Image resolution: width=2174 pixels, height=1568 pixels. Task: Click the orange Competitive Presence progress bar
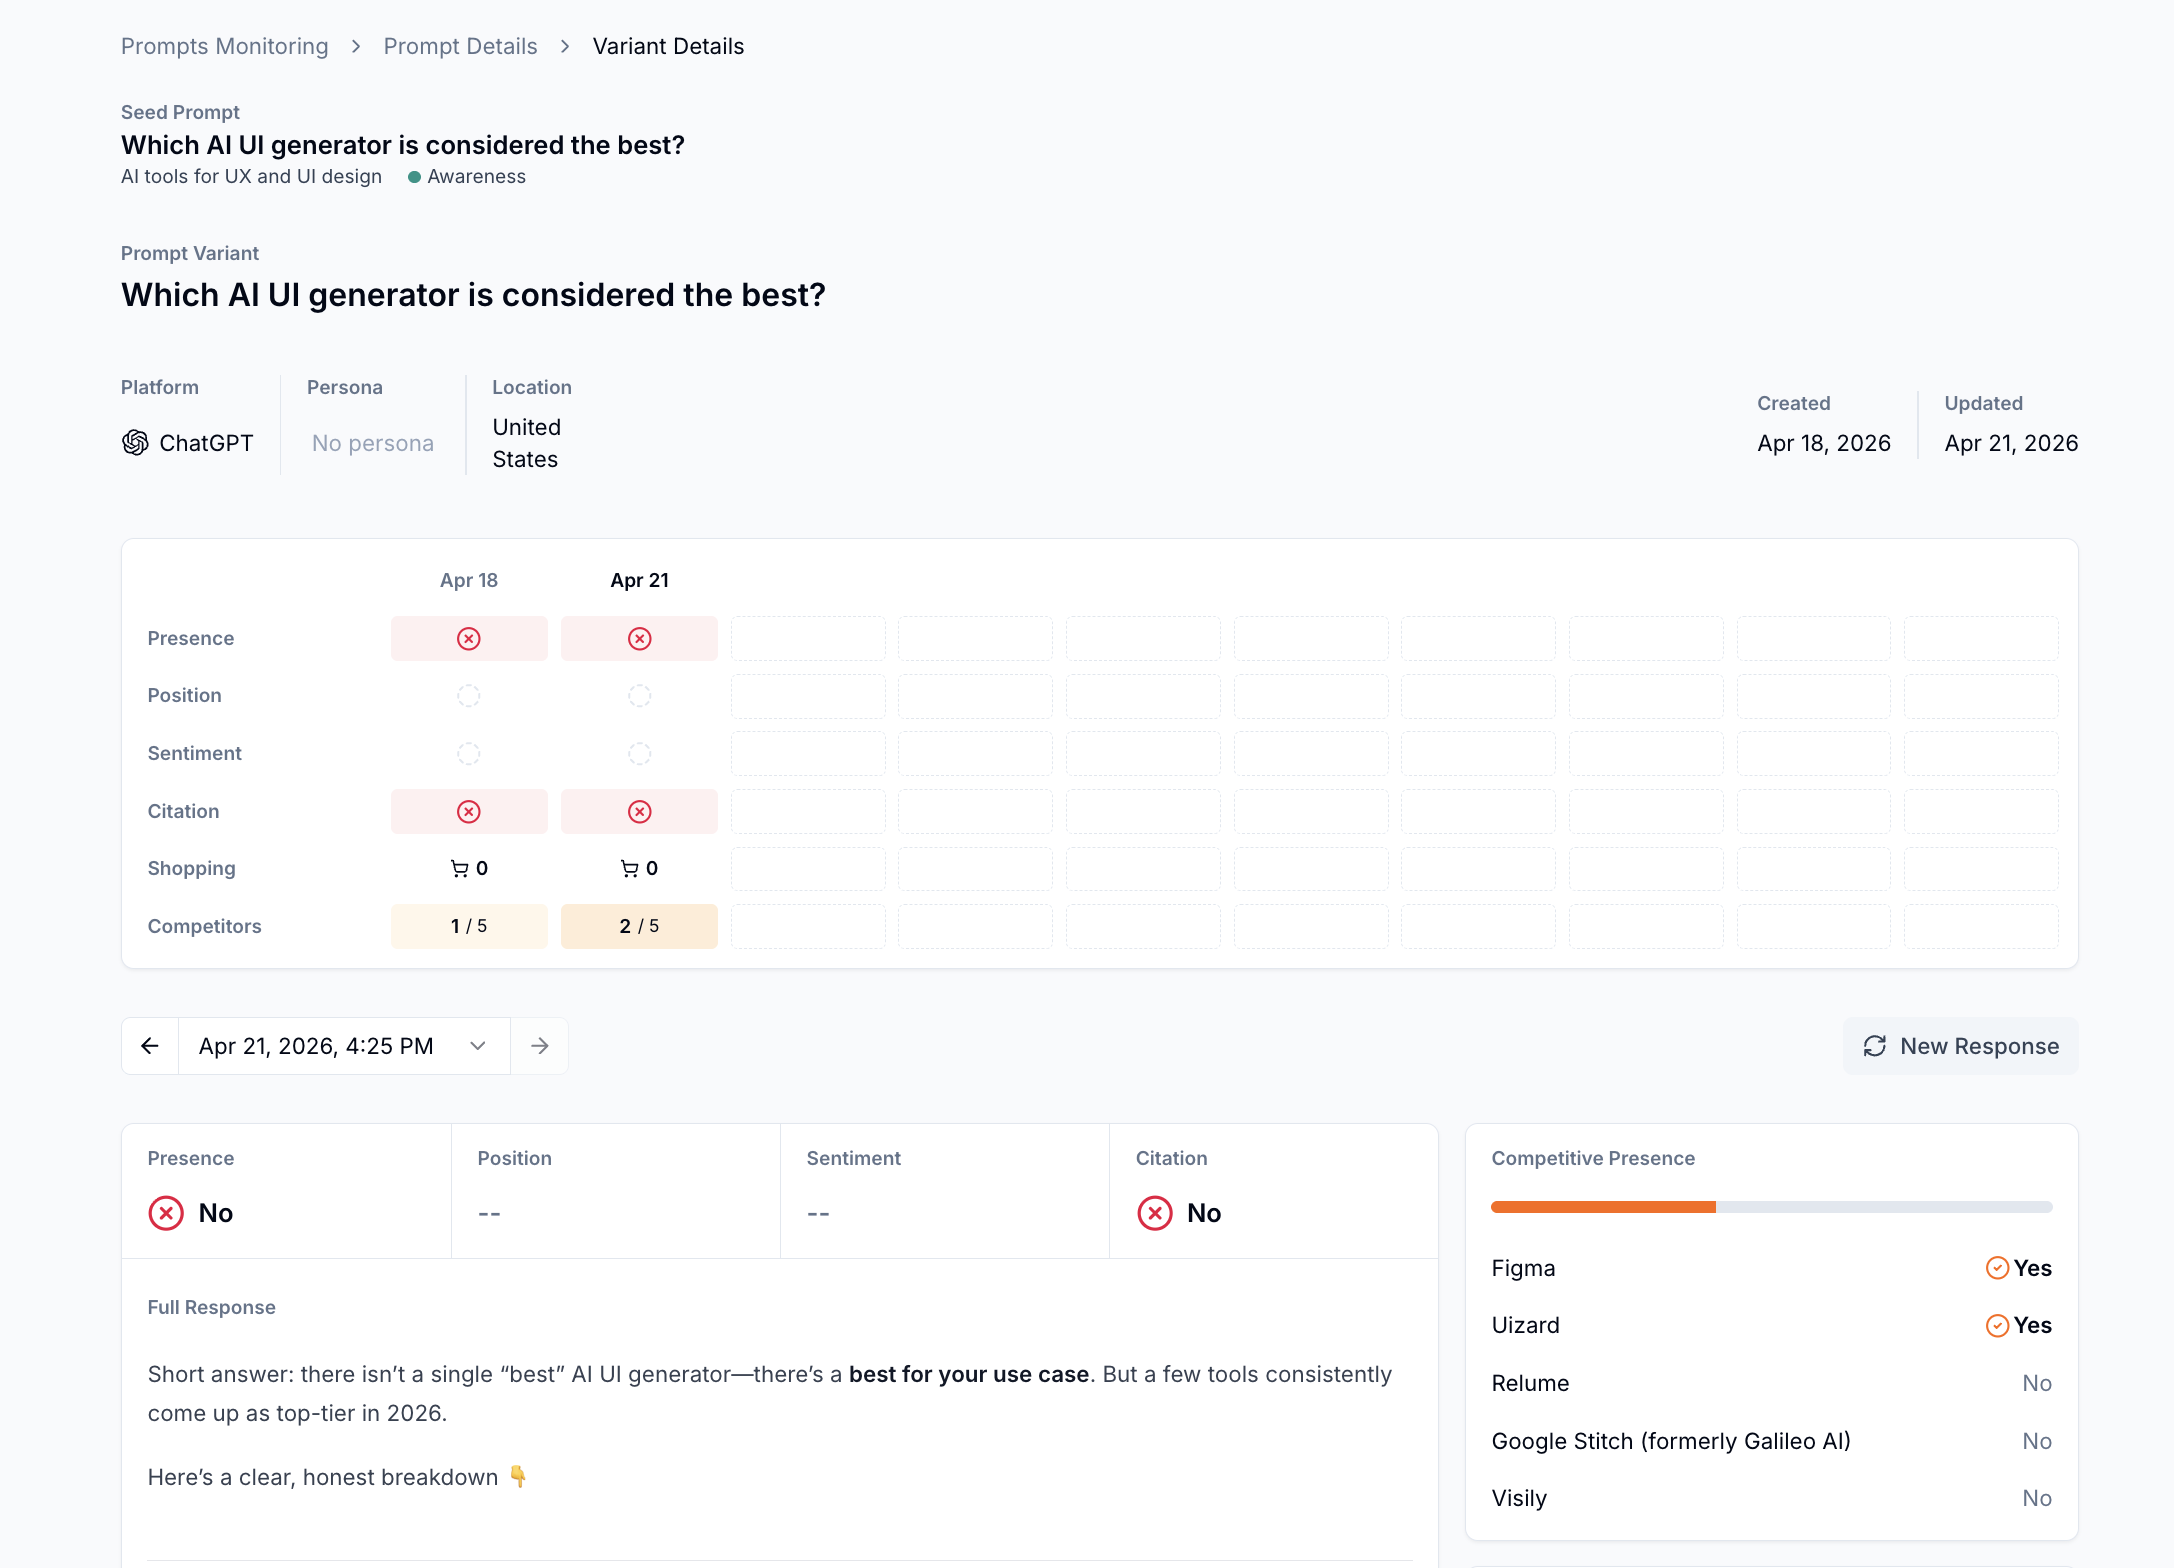[1604, 1208]
